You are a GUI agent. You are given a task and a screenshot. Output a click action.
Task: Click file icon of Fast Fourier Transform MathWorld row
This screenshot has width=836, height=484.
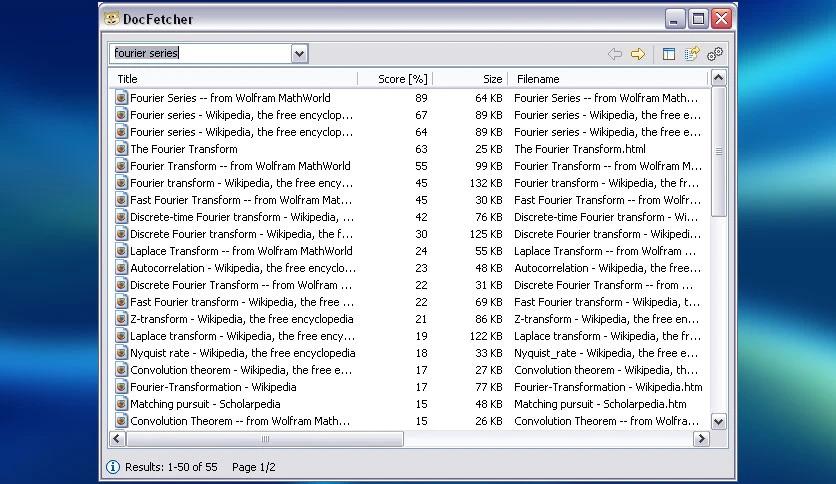point(122,200)
